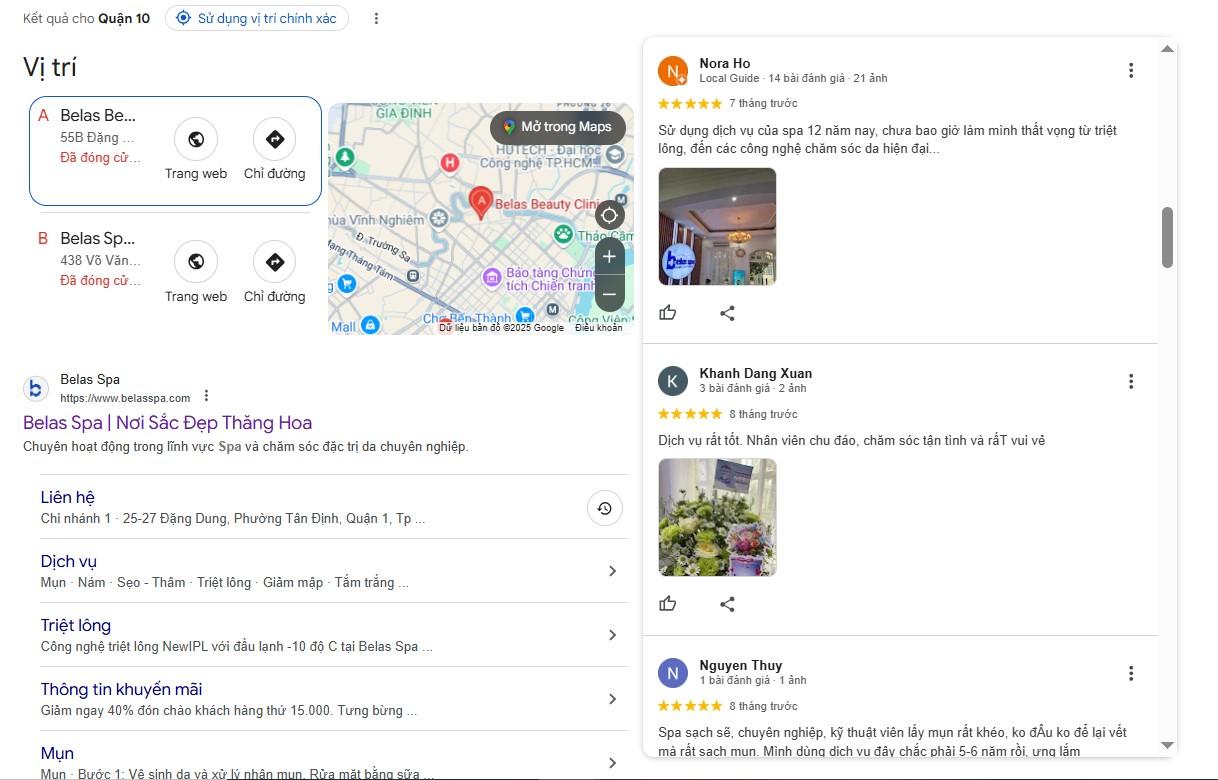Click Nora Ho's profile avatar
The width and height of the screenshot is (1218, 780).
(673, 71)
